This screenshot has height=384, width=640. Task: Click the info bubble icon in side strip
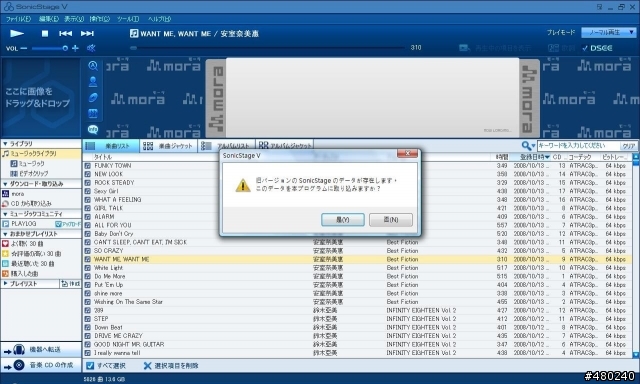click(x=93, y=129)
